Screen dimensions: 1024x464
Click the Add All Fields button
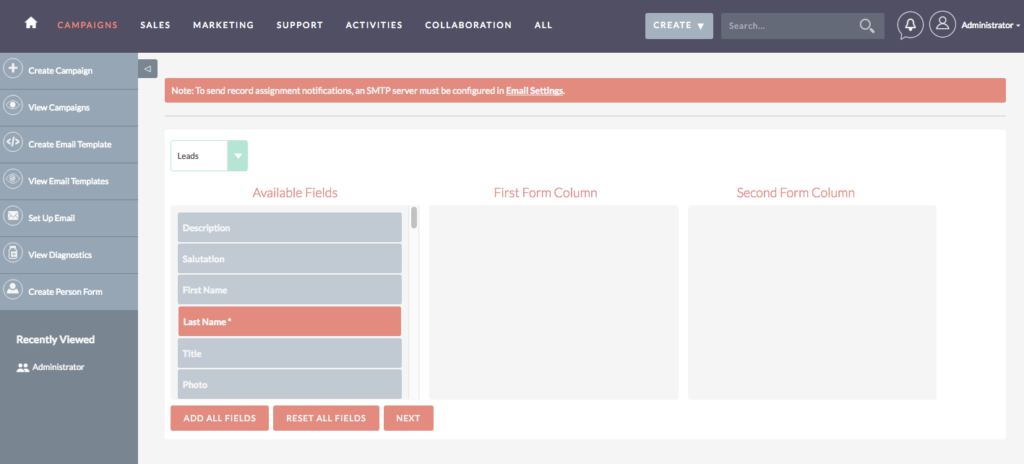pyautogui.click(x=219, y=418)
